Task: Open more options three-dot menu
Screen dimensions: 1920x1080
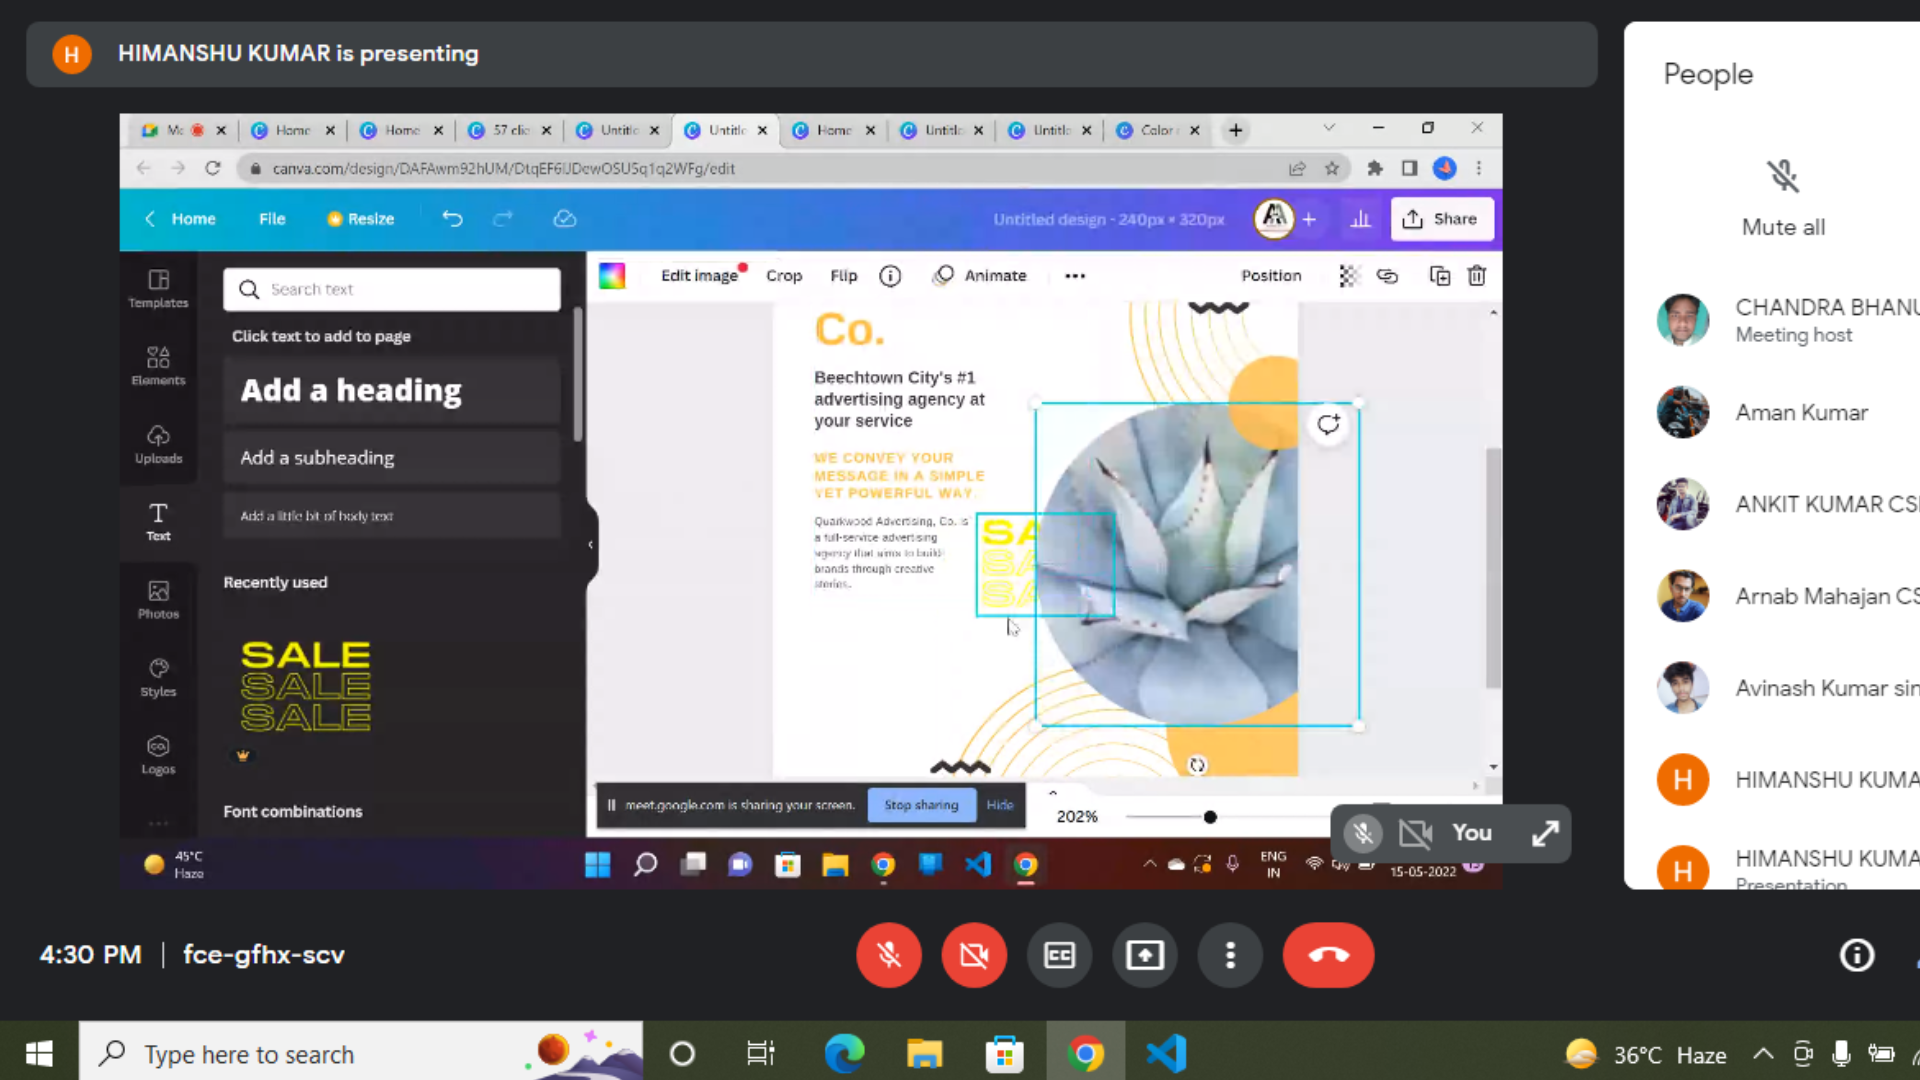Action: (1230, 955)
